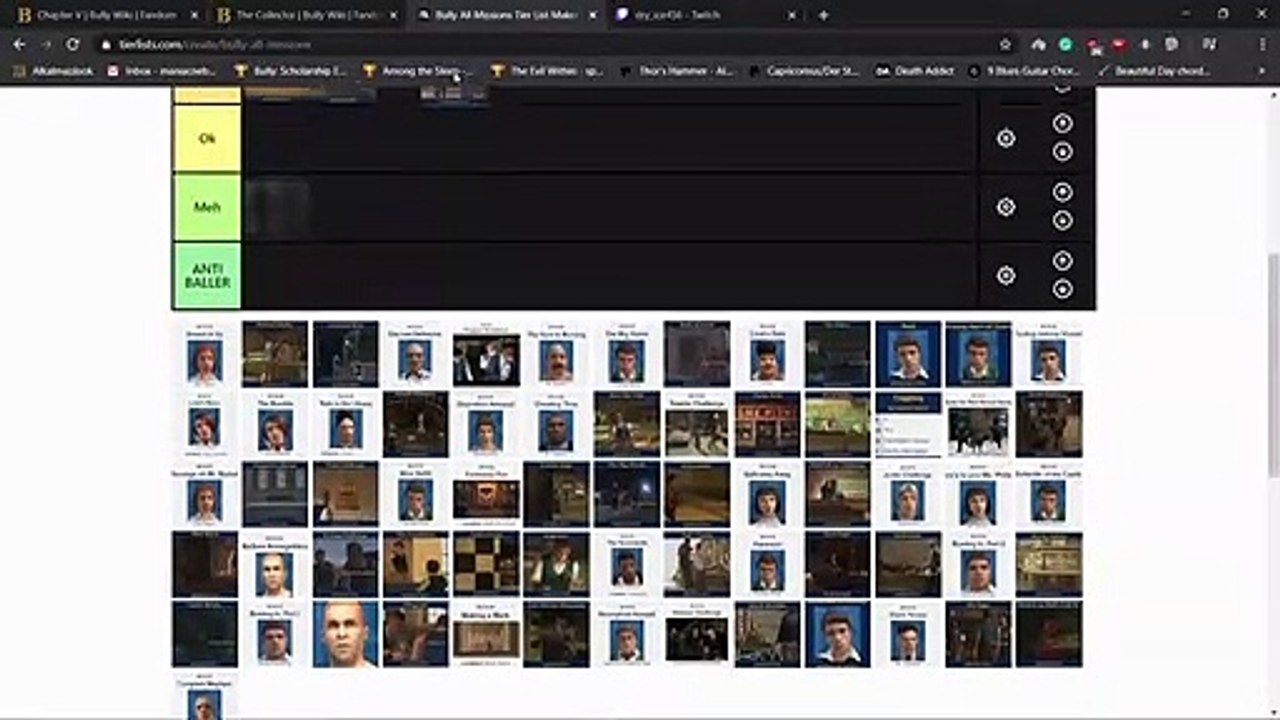This screenshot has height=720, width=1280.
Task: Open settings gear for the Meh tier
Action: click(x=1006, y=206)
